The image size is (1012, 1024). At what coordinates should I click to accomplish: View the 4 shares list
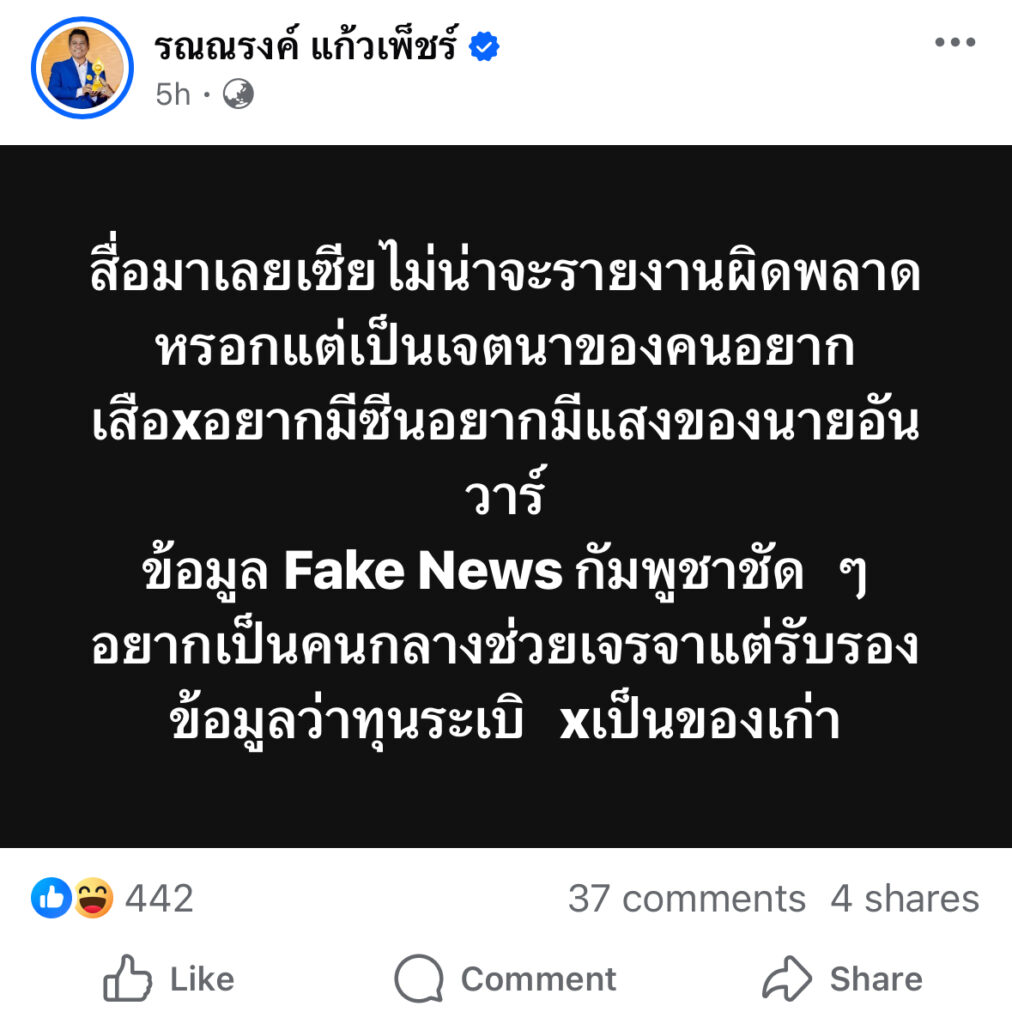904,898
